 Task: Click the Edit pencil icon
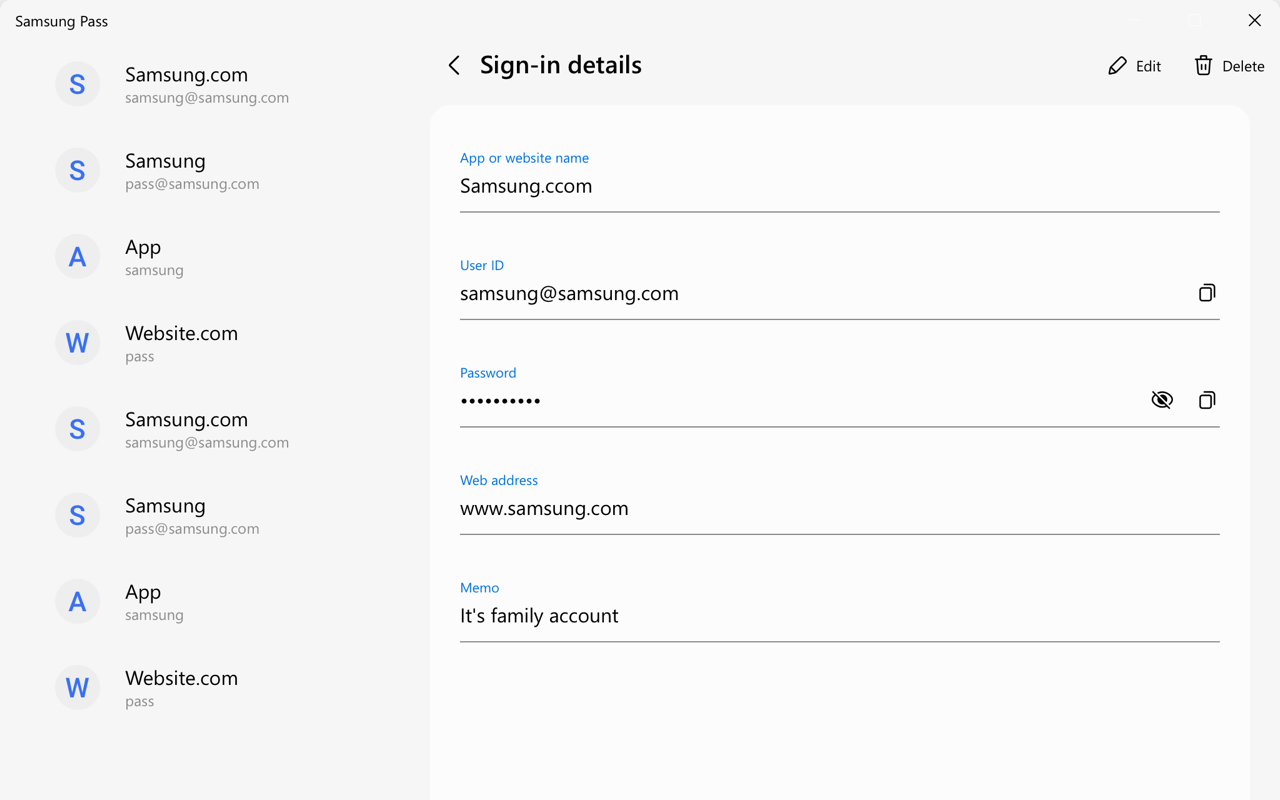[1117, 66]
